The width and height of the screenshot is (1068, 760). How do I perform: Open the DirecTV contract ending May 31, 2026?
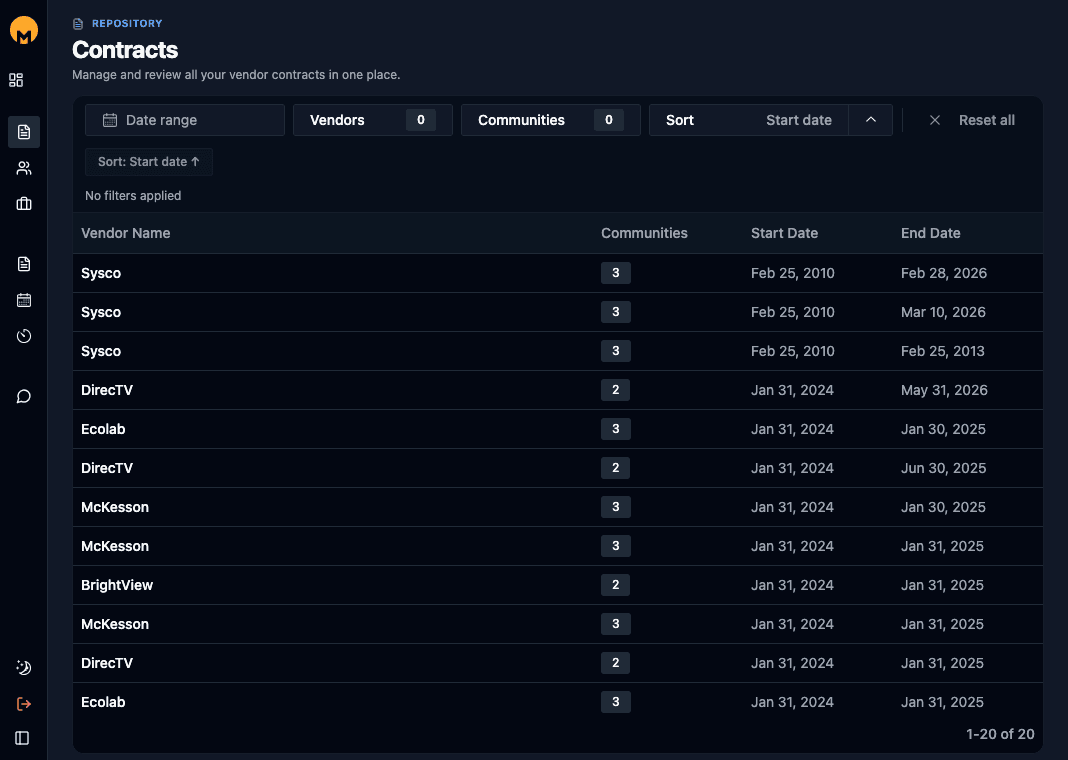pyautogui.click(x=558, y=390)
